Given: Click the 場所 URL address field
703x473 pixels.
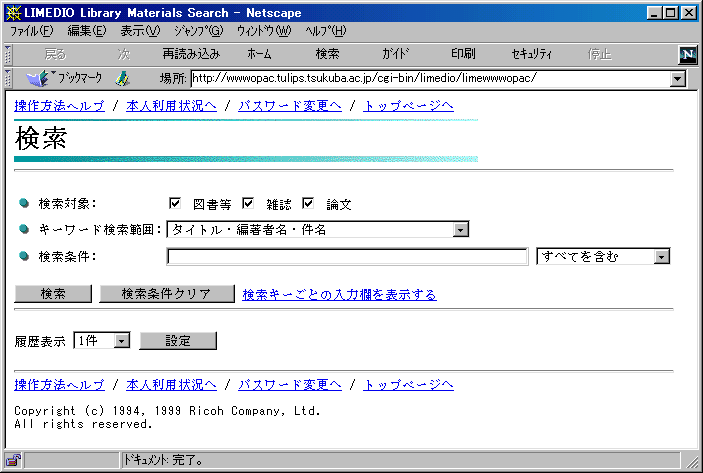Looking at the screenshot, I should coord(430,79).
